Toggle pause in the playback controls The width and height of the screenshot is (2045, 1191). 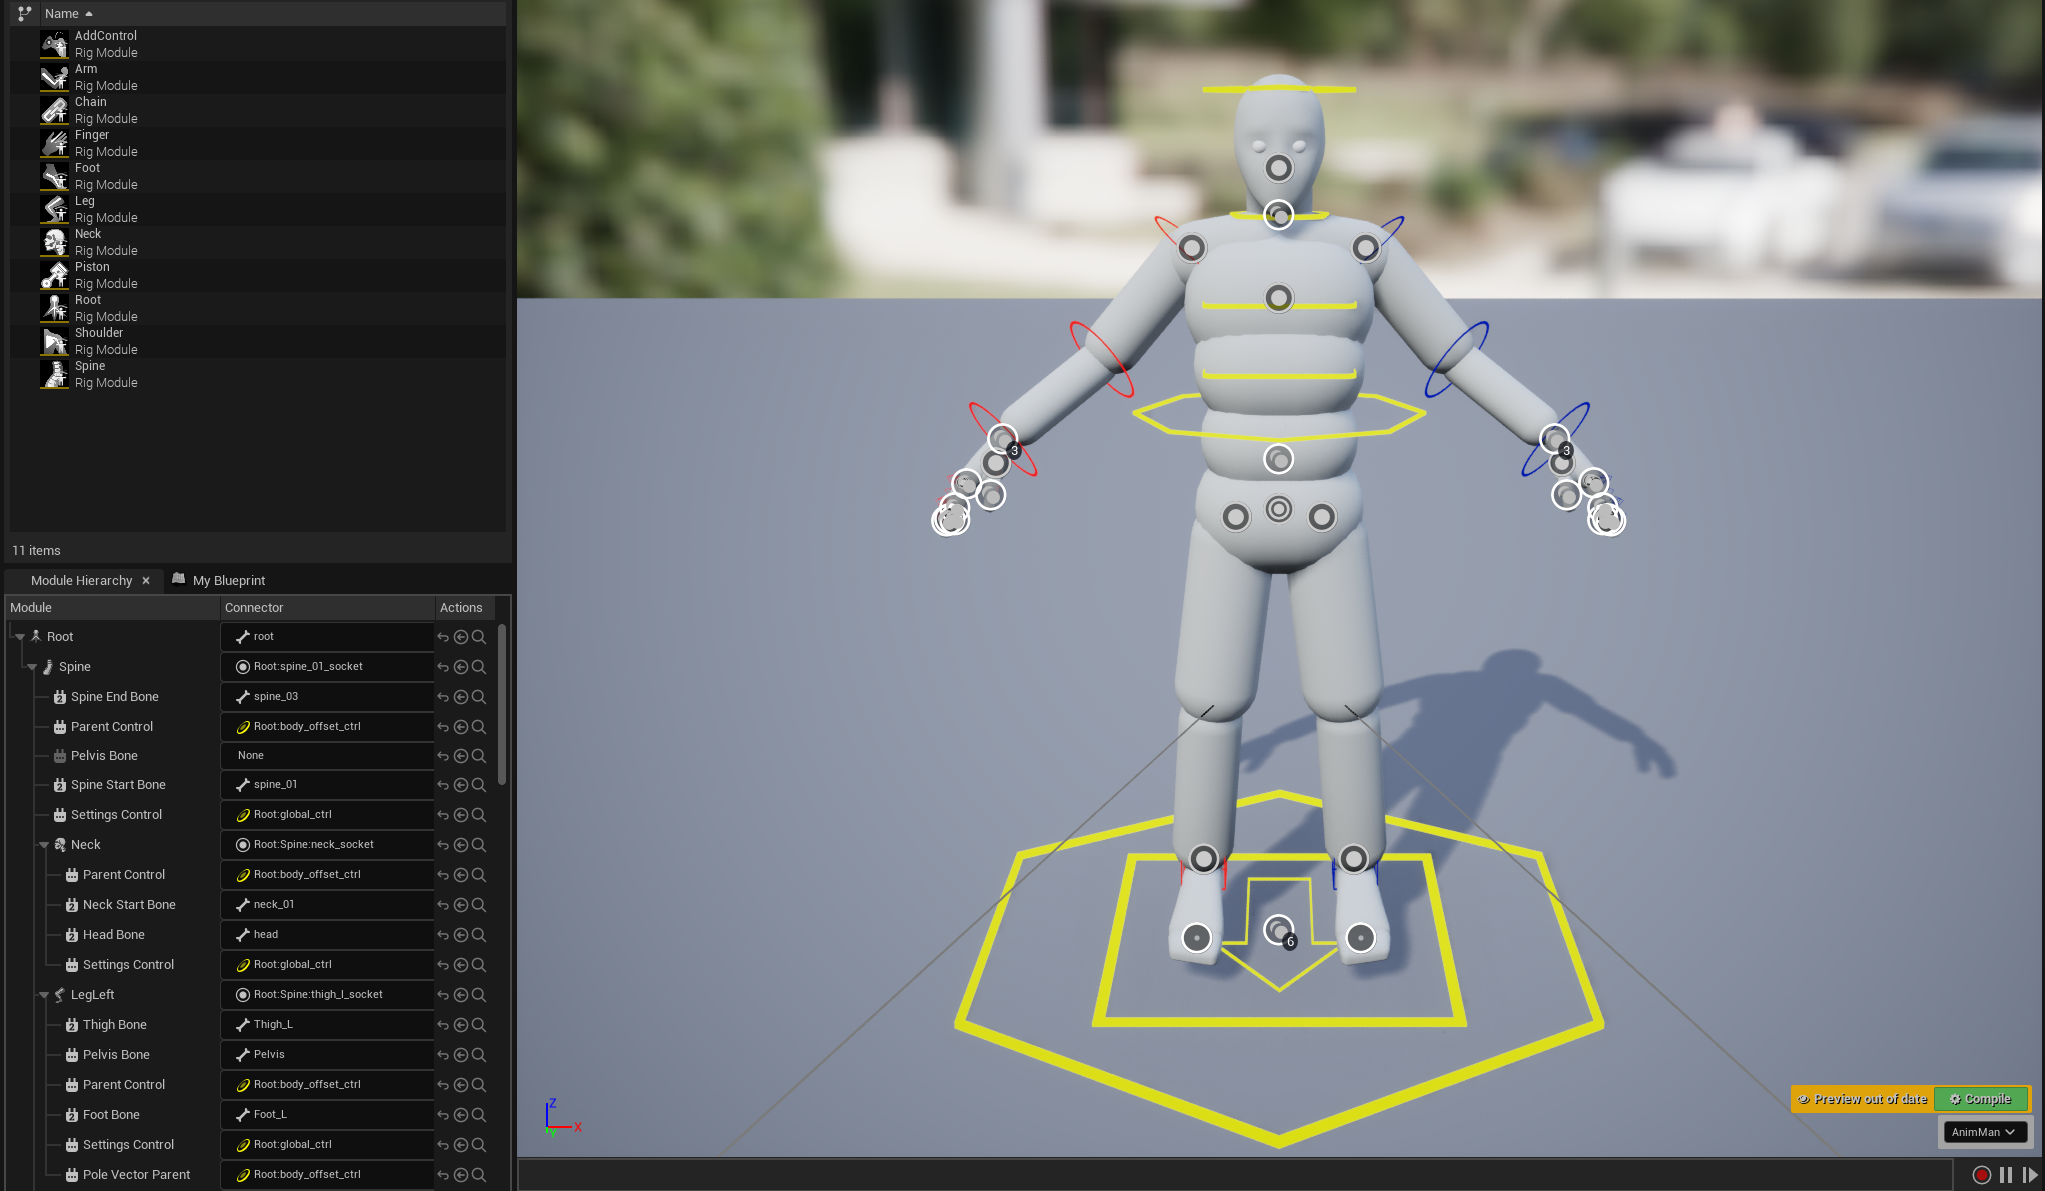[x=2006, y=1175]
